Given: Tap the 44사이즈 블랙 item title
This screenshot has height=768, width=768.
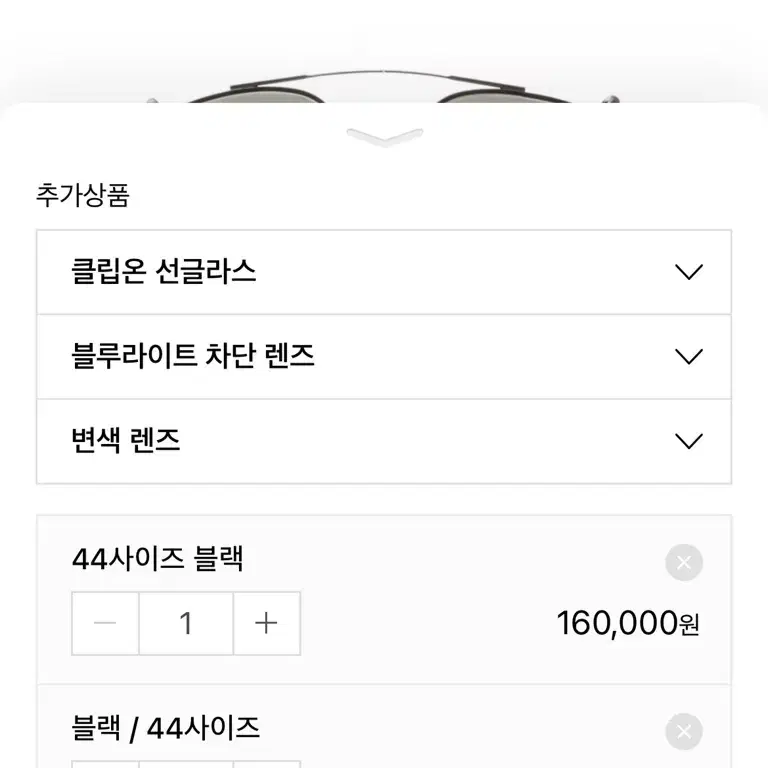Looking at the screenshot, I should coord(157,558).
